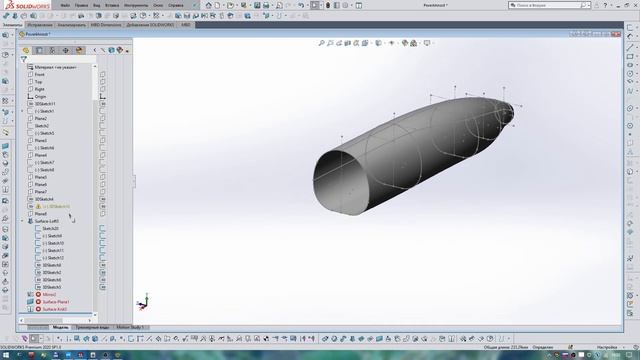Open the Motion Study 1 bottom tab
640x360 pixels.
point(130,327)
